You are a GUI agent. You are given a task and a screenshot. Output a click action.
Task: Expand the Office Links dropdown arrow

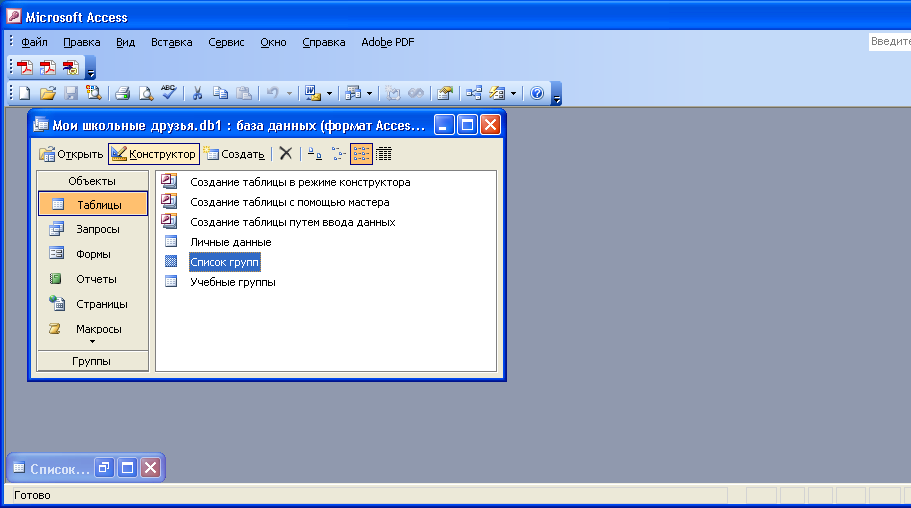[329, 93]
